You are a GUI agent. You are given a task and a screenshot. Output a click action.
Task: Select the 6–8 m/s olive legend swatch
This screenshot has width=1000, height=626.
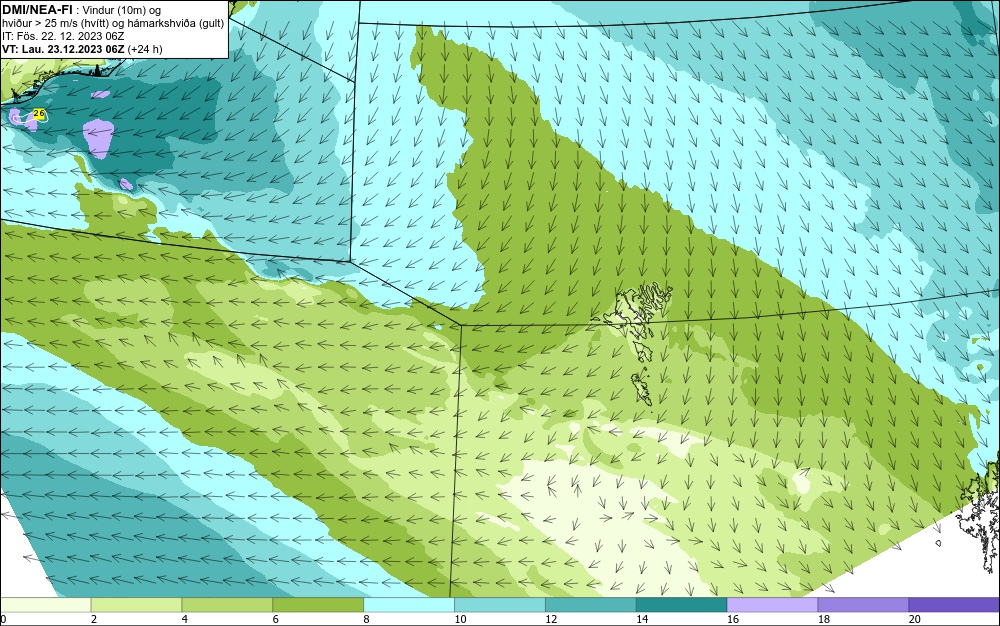318,604
